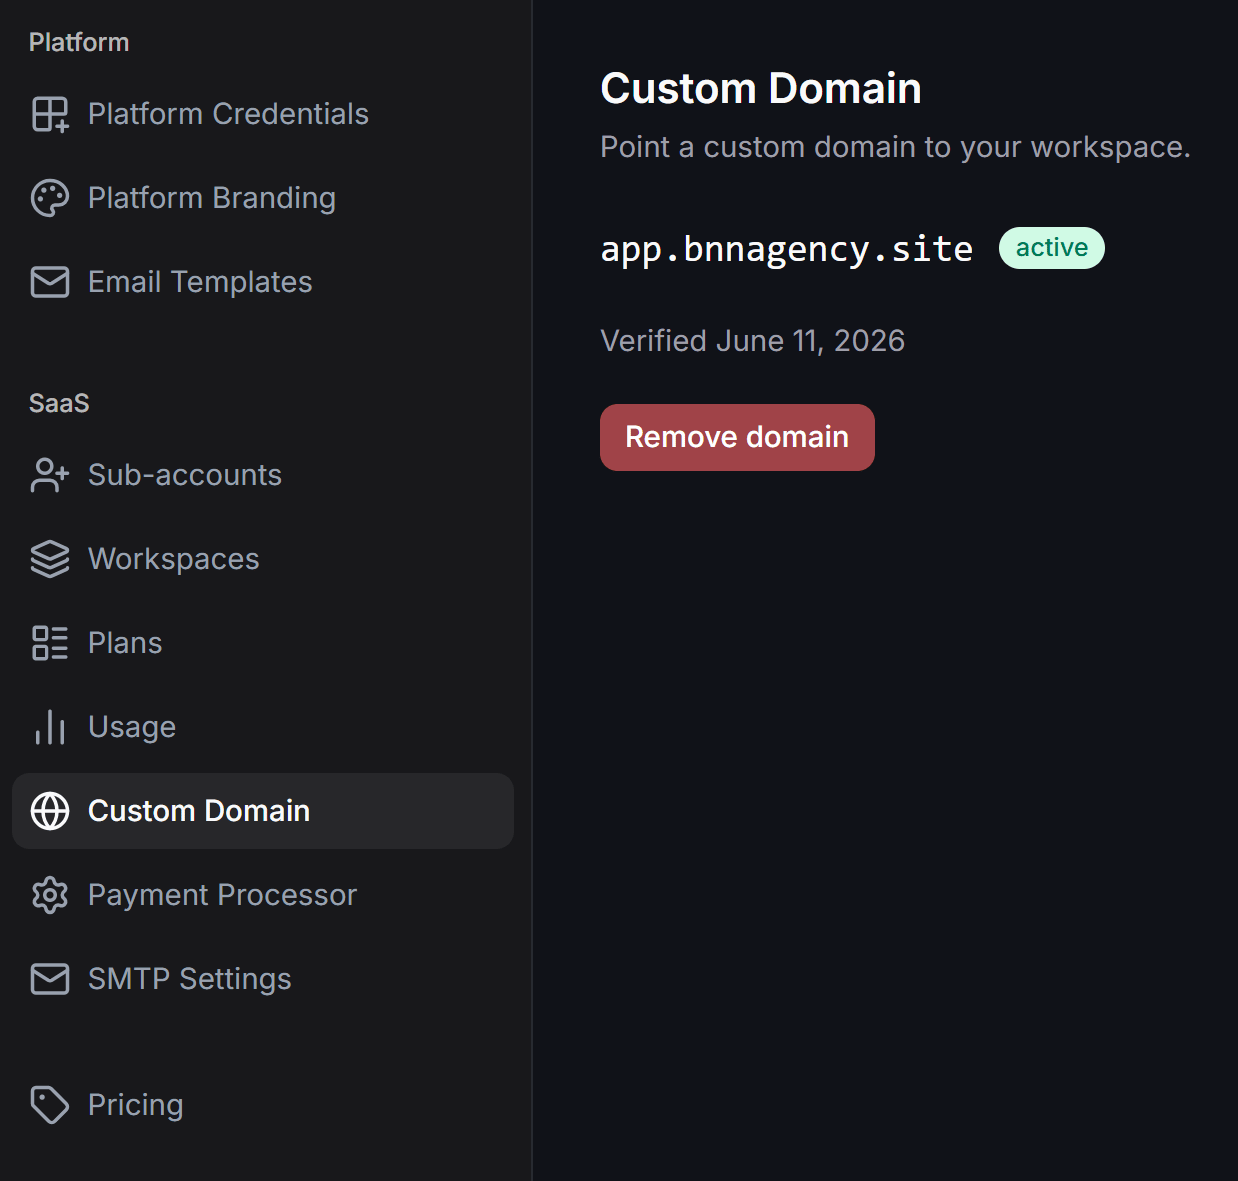Click the Custom Domain page heading

(761, 88)
